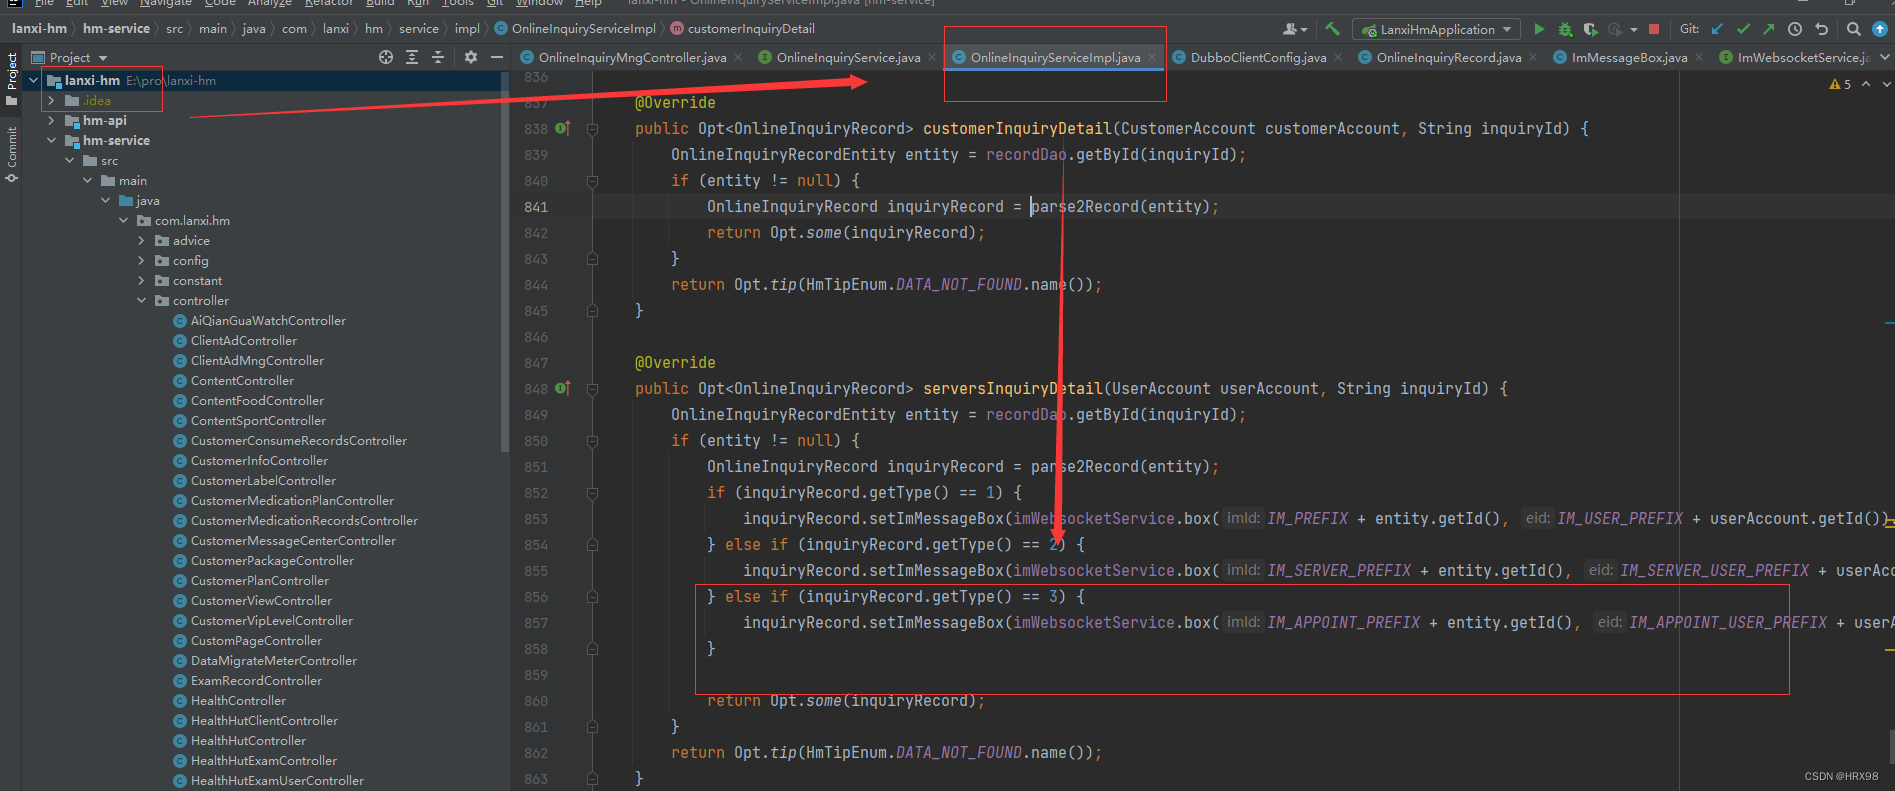
Task: Open Search Everywhere magnifier icon
Action: tap(1853, 29)
